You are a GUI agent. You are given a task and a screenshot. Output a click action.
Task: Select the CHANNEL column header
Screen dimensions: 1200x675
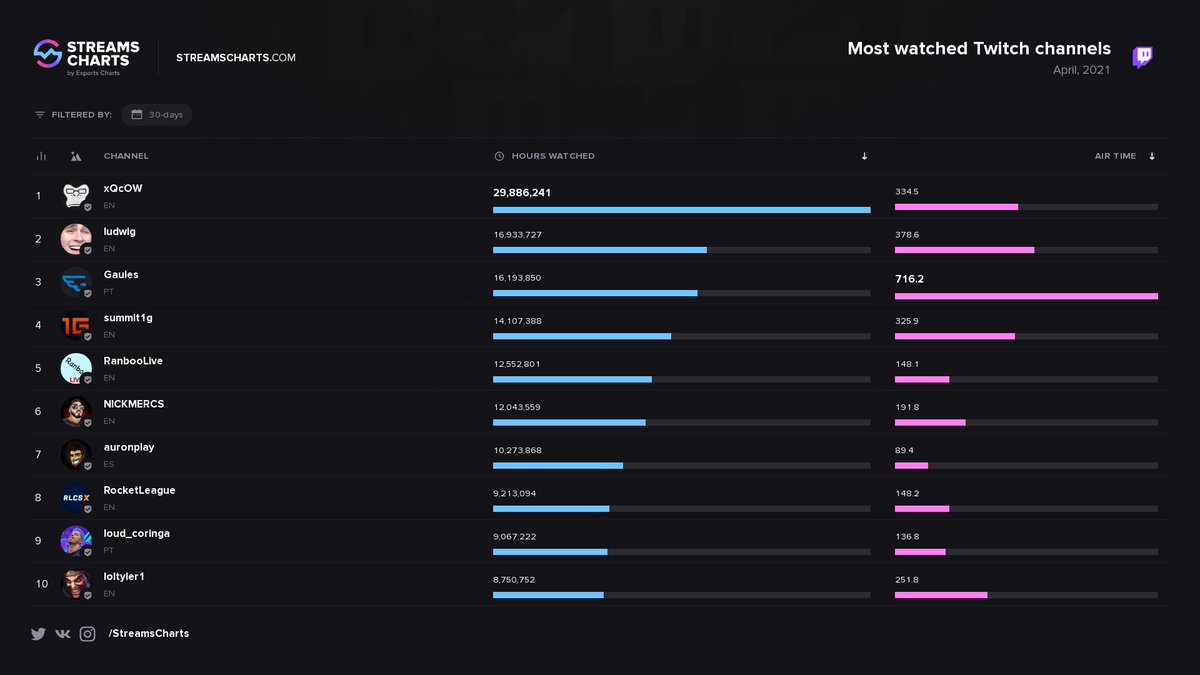[128, 156]
